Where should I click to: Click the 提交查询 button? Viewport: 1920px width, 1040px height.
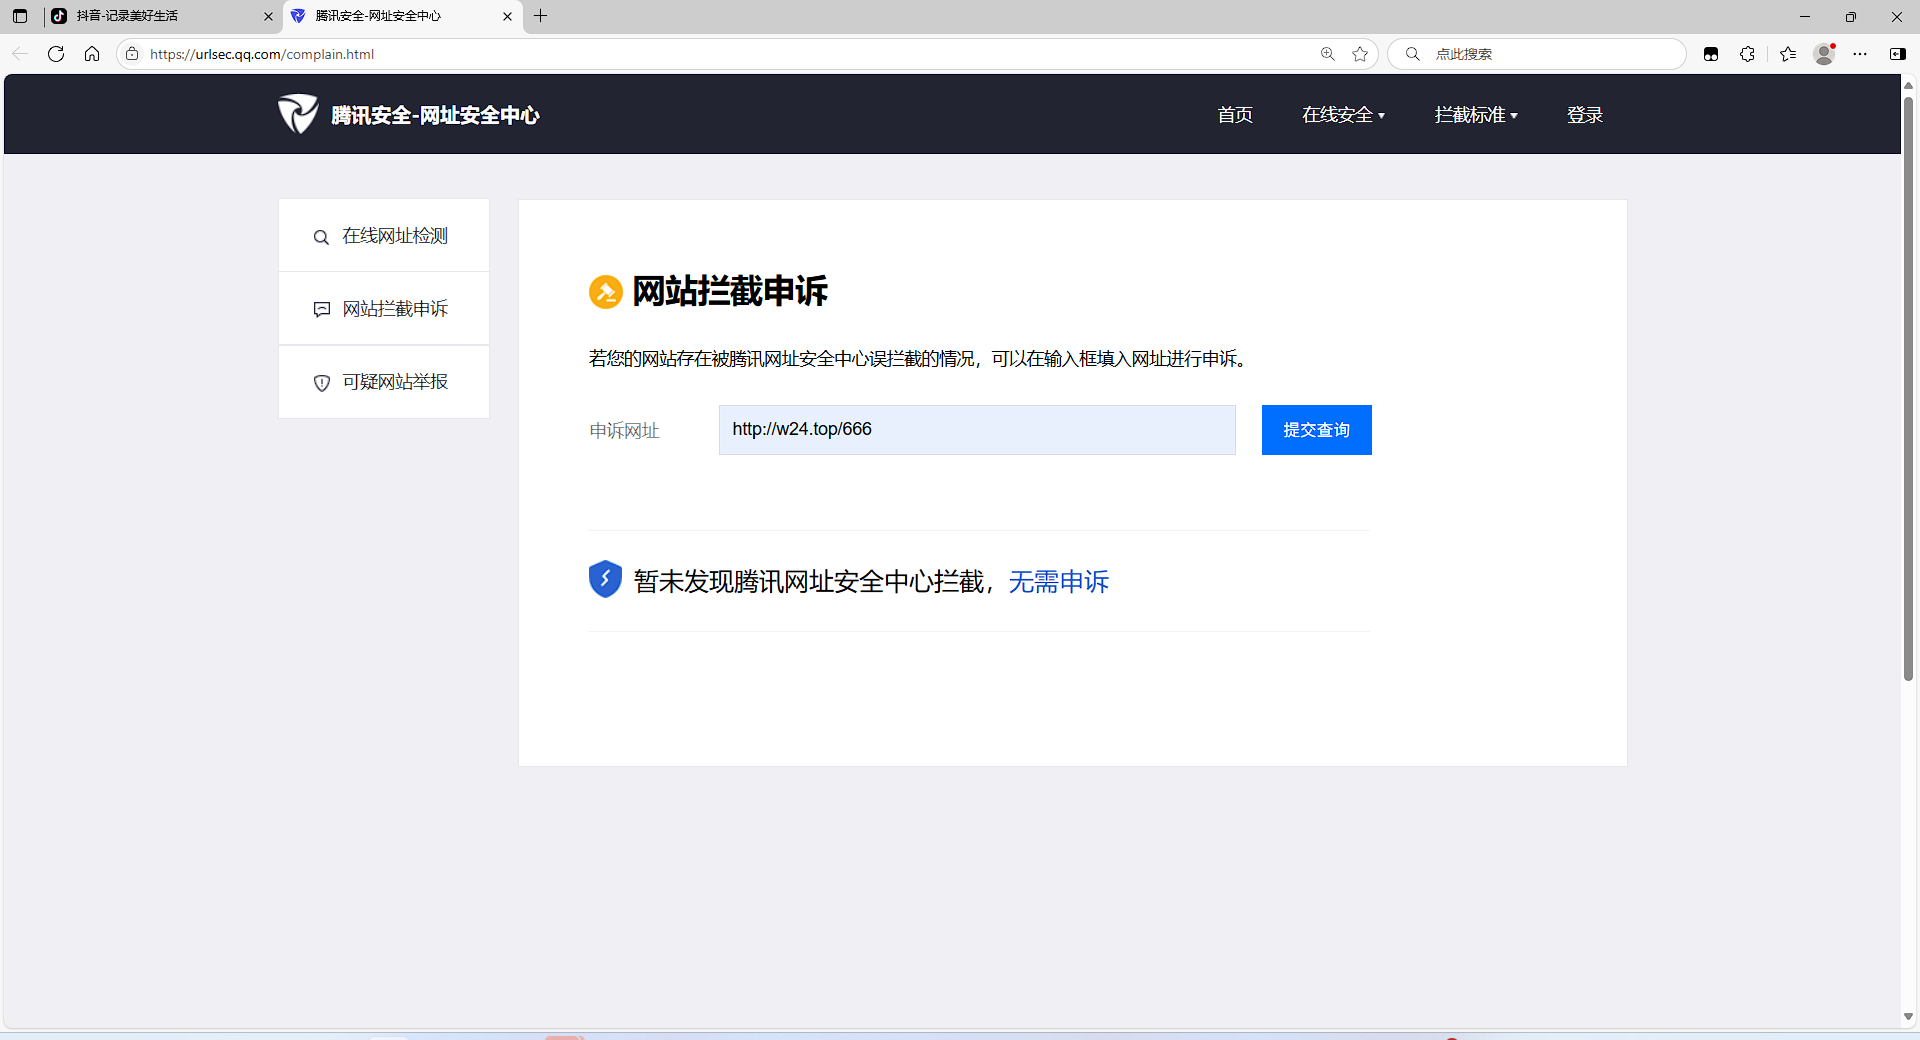[1316, 430]
